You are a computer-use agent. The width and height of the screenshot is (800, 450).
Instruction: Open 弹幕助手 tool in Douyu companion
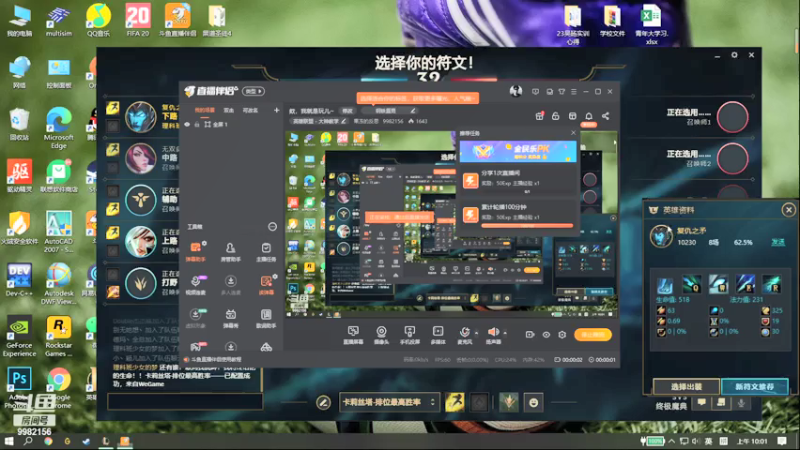196,252
